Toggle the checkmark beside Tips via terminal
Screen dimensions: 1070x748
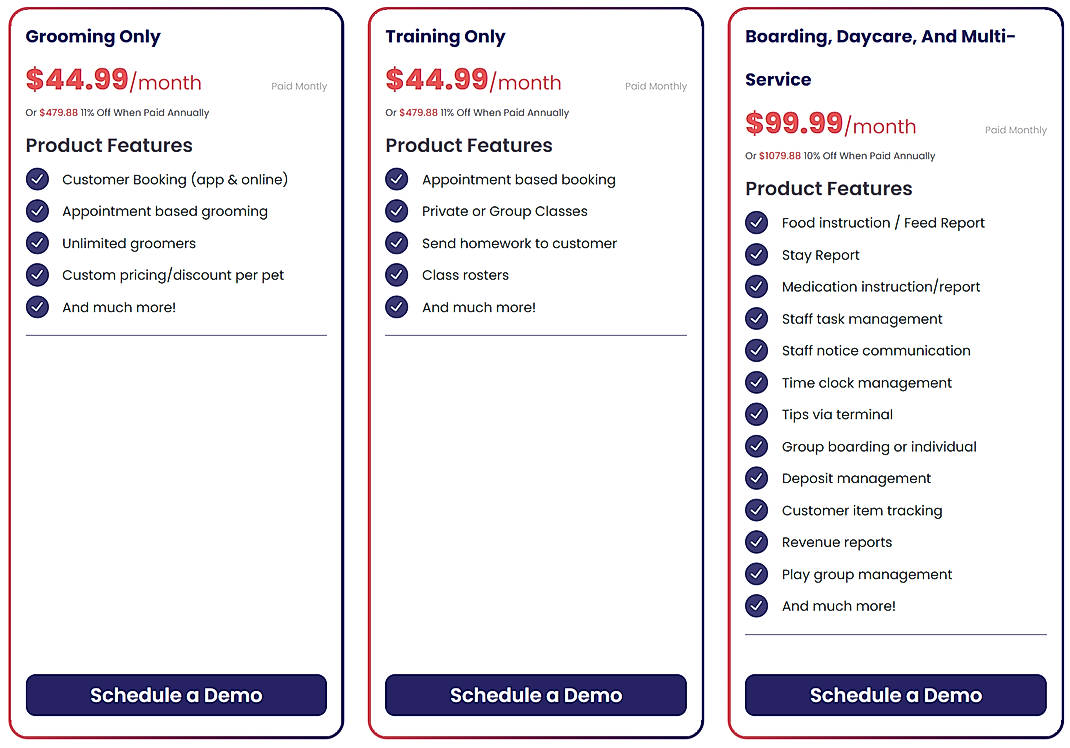(x=756, y=414)
